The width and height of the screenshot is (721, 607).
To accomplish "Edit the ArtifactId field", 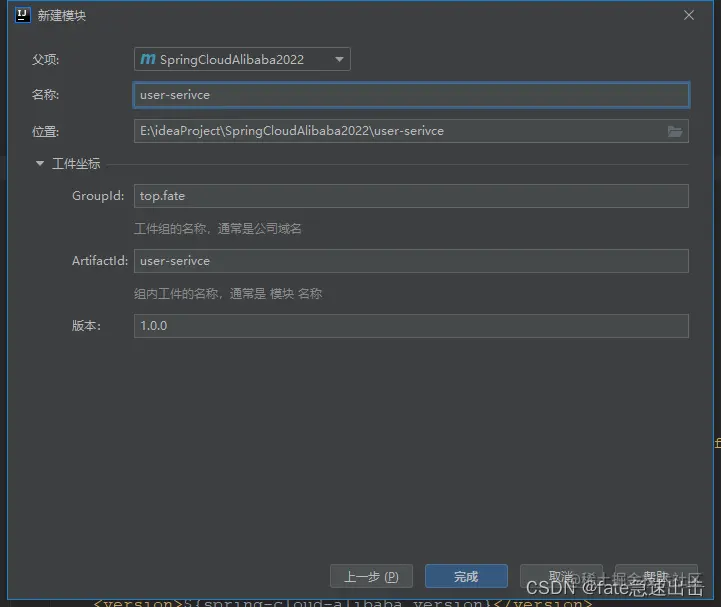I will coord(411,261).
